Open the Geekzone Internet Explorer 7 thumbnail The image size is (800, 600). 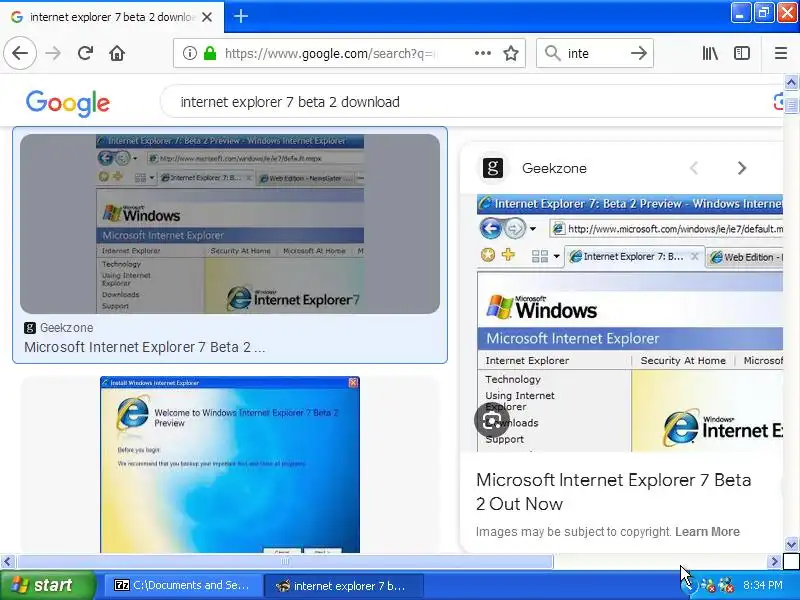coord(230,223)
